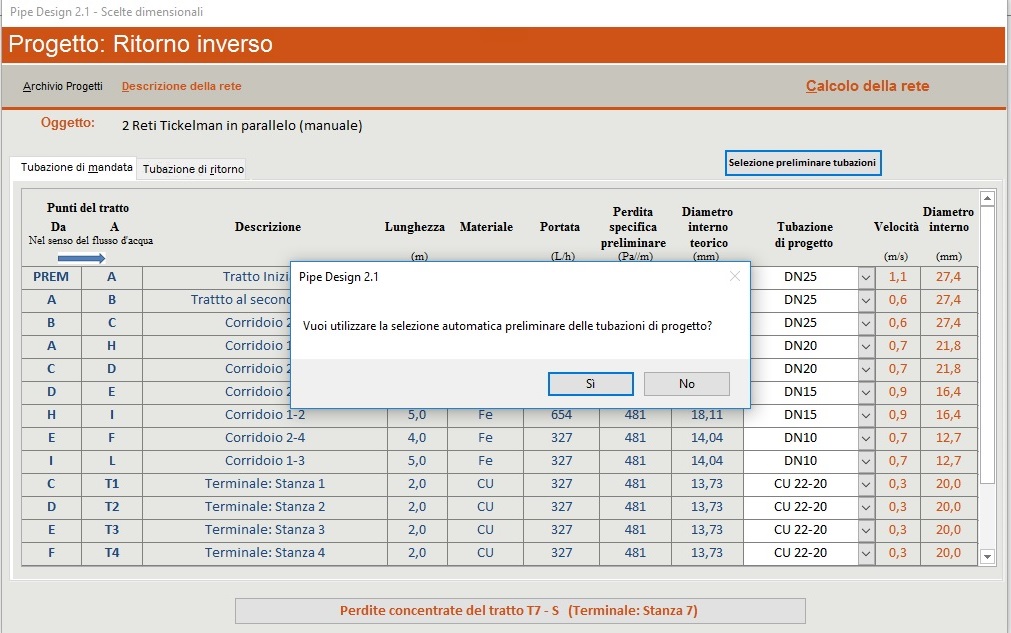The height and width of the screenshot is (633, 1011).
Task: Click PREM cell in first row
Action: tap(51, 277)
